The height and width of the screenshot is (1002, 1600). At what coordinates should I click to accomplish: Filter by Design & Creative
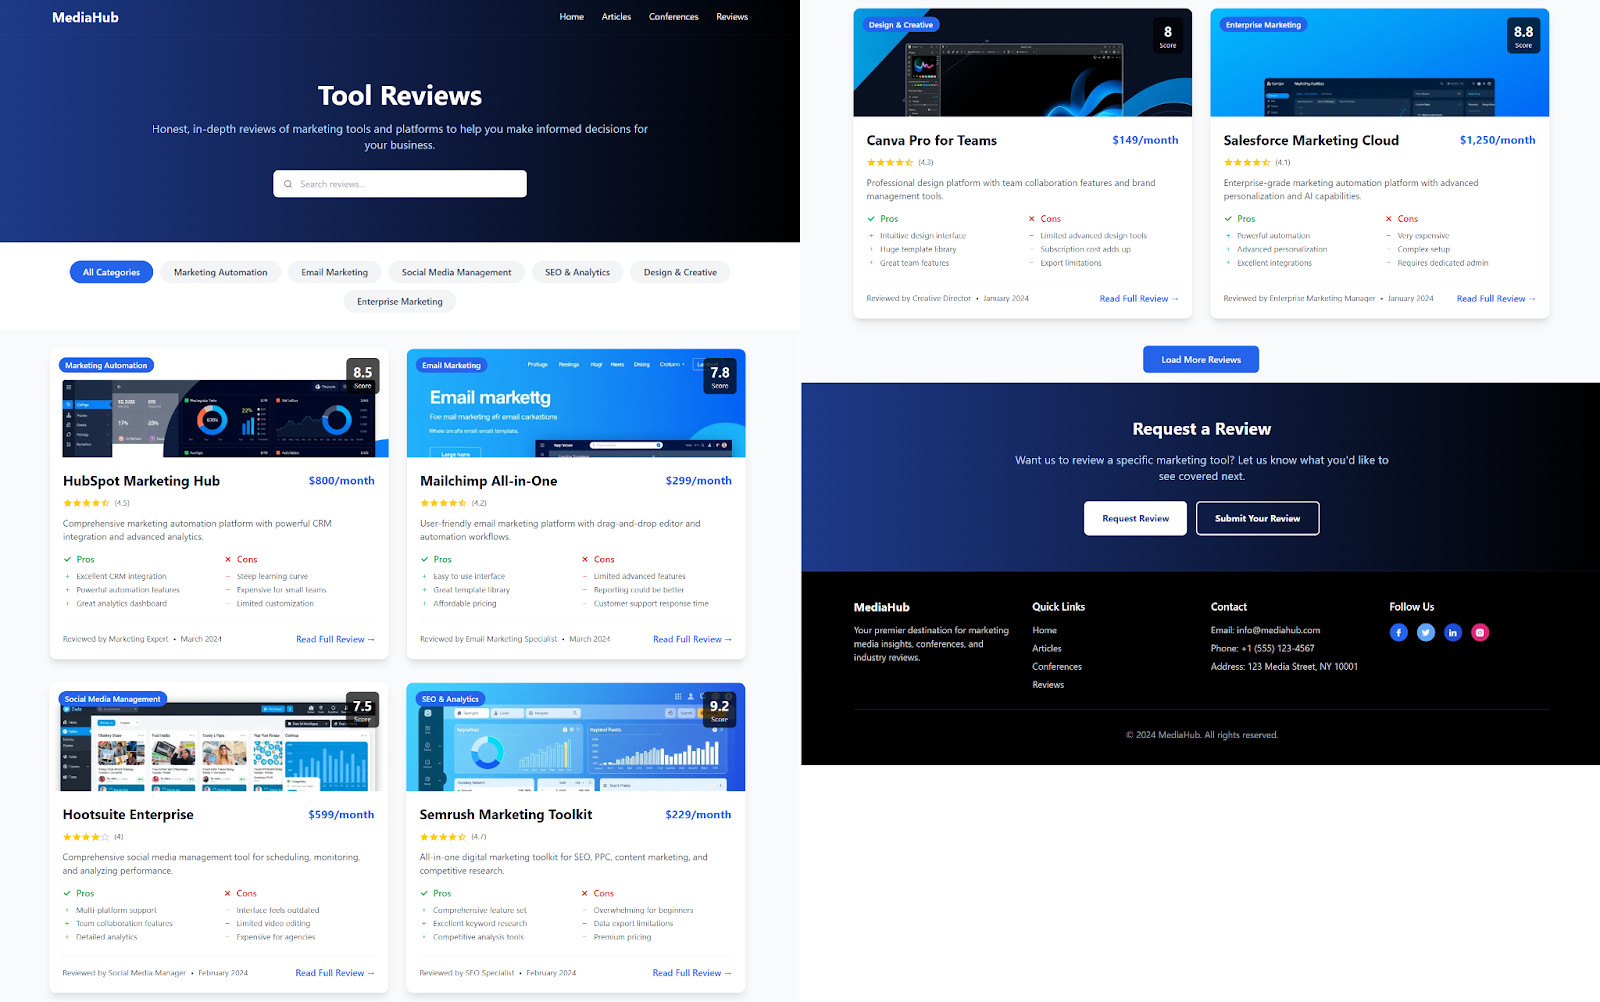click(680, 272)
